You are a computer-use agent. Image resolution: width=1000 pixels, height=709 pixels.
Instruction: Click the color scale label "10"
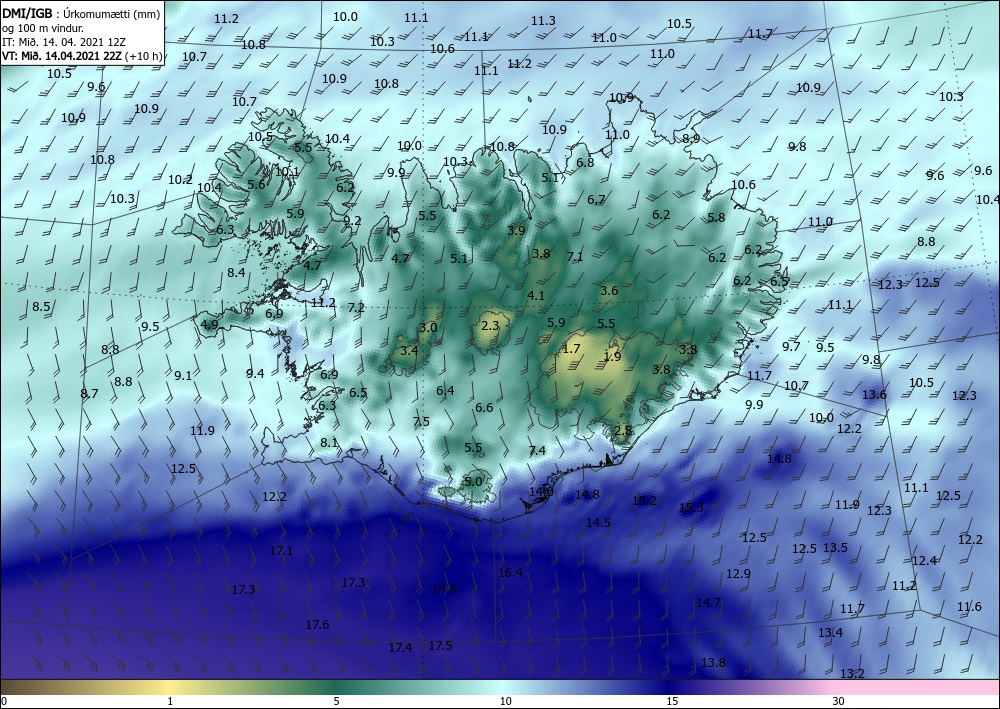pos(505,701)
